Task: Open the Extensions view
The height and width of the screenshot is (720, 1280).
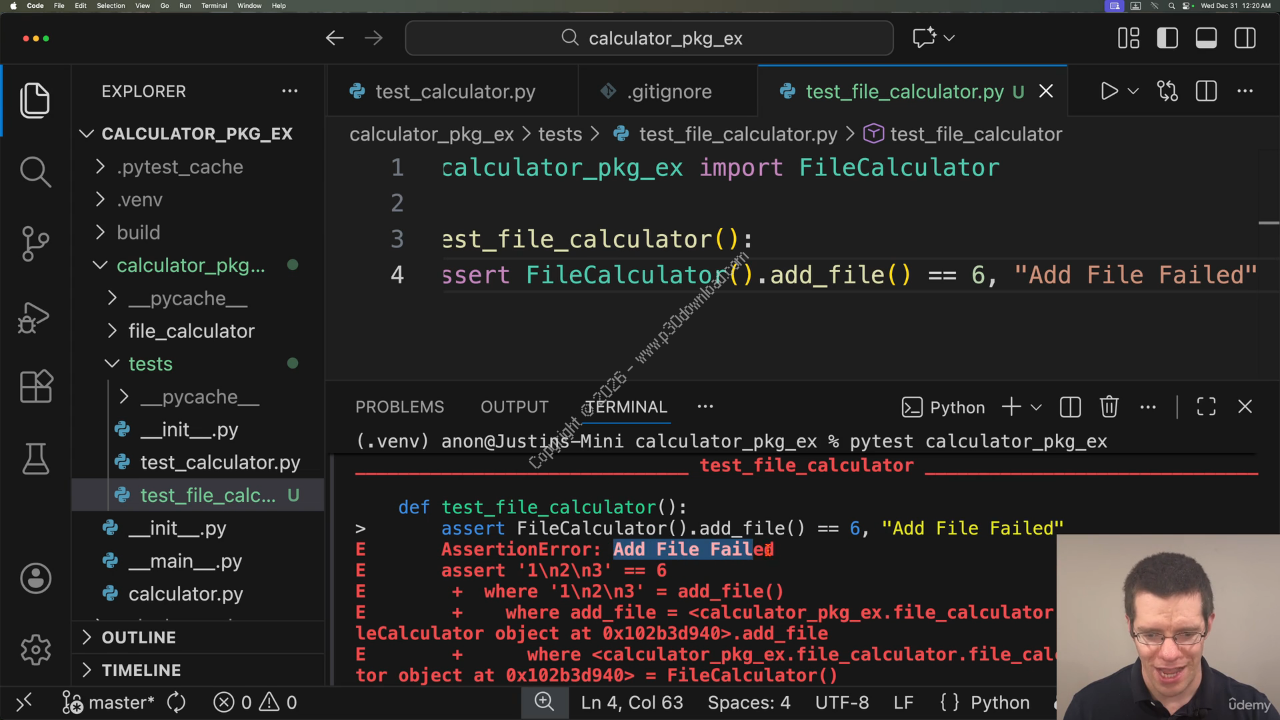Action: click(35, 387)
